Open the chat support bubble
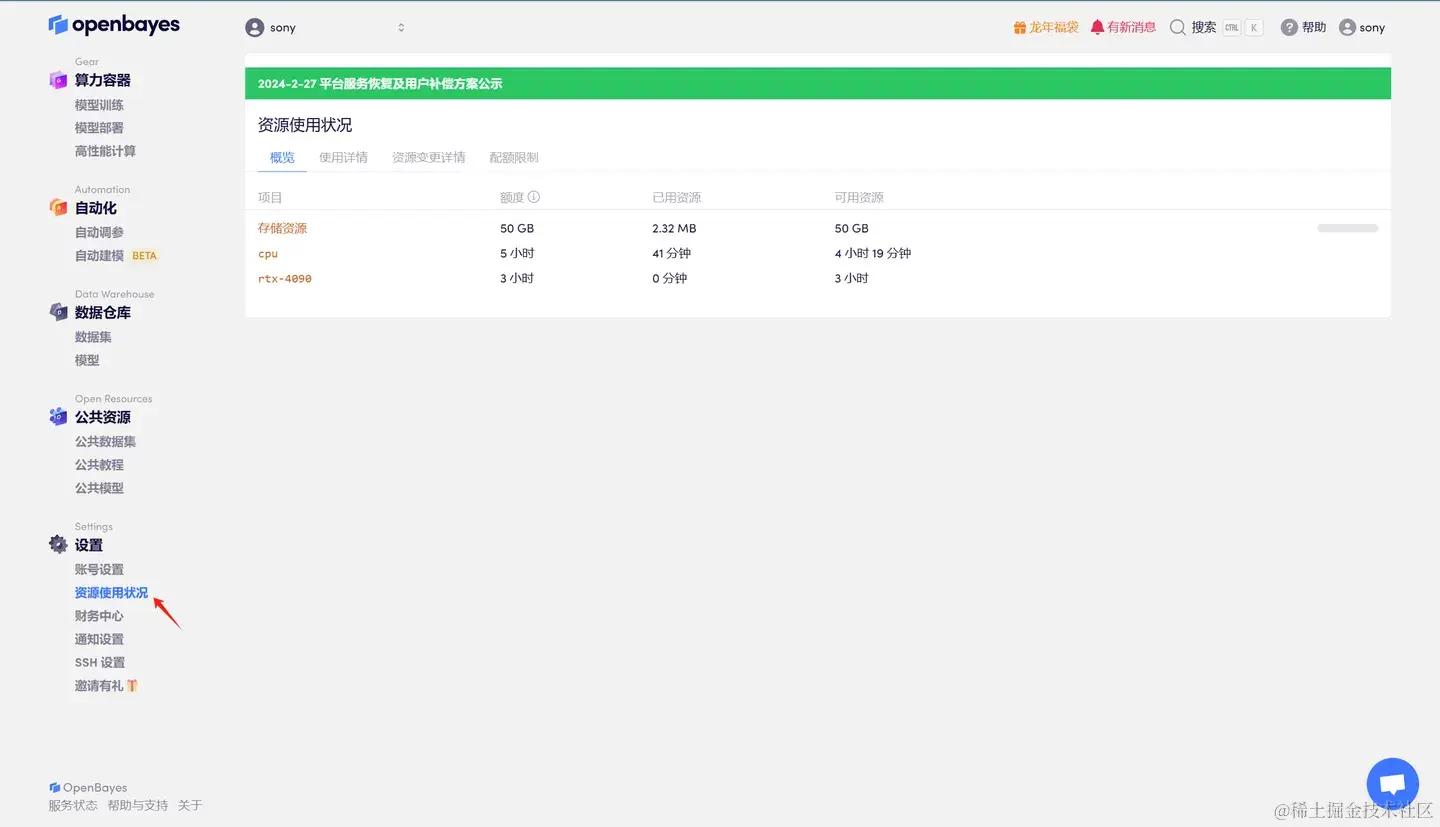Viewport: 1440px width, 827px height. coord(1392,783)
